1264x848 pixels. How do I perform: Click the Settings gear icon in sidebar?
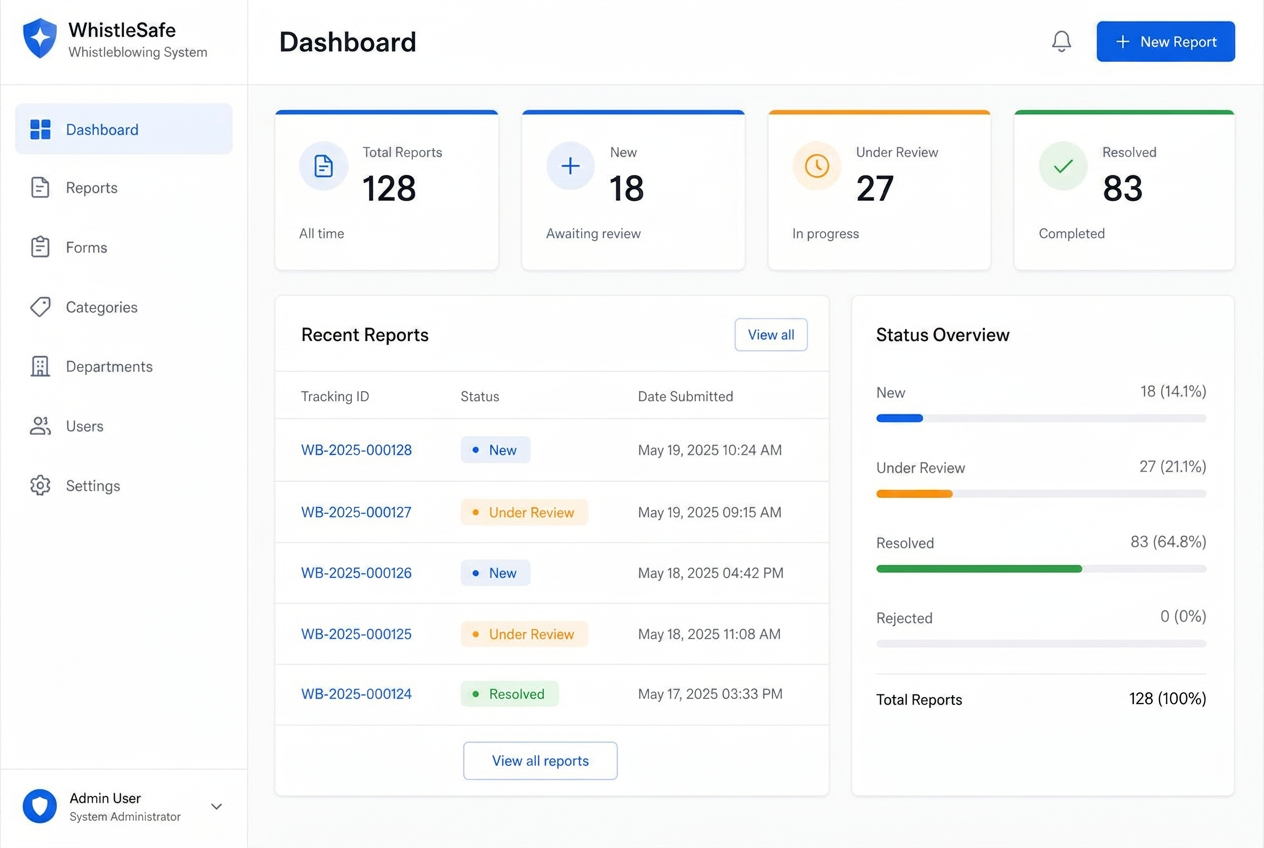point(40,485)
